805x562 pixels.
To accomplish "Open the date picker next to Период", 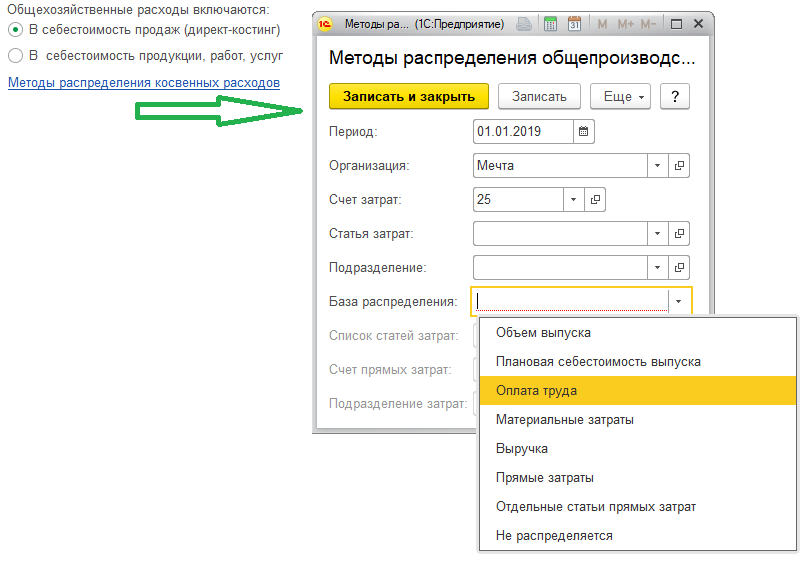I will pyautogui.click(x=584, y=131).
